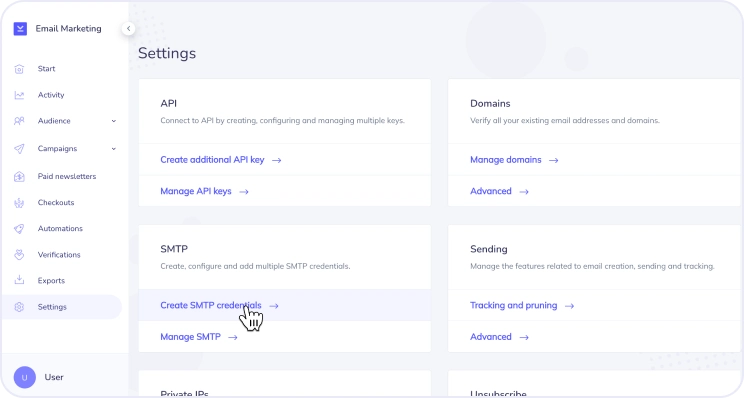This screenshot has height=398, width=744.
Task: Expand the Campaigns submenu chevron
Action: coord(114,148)
